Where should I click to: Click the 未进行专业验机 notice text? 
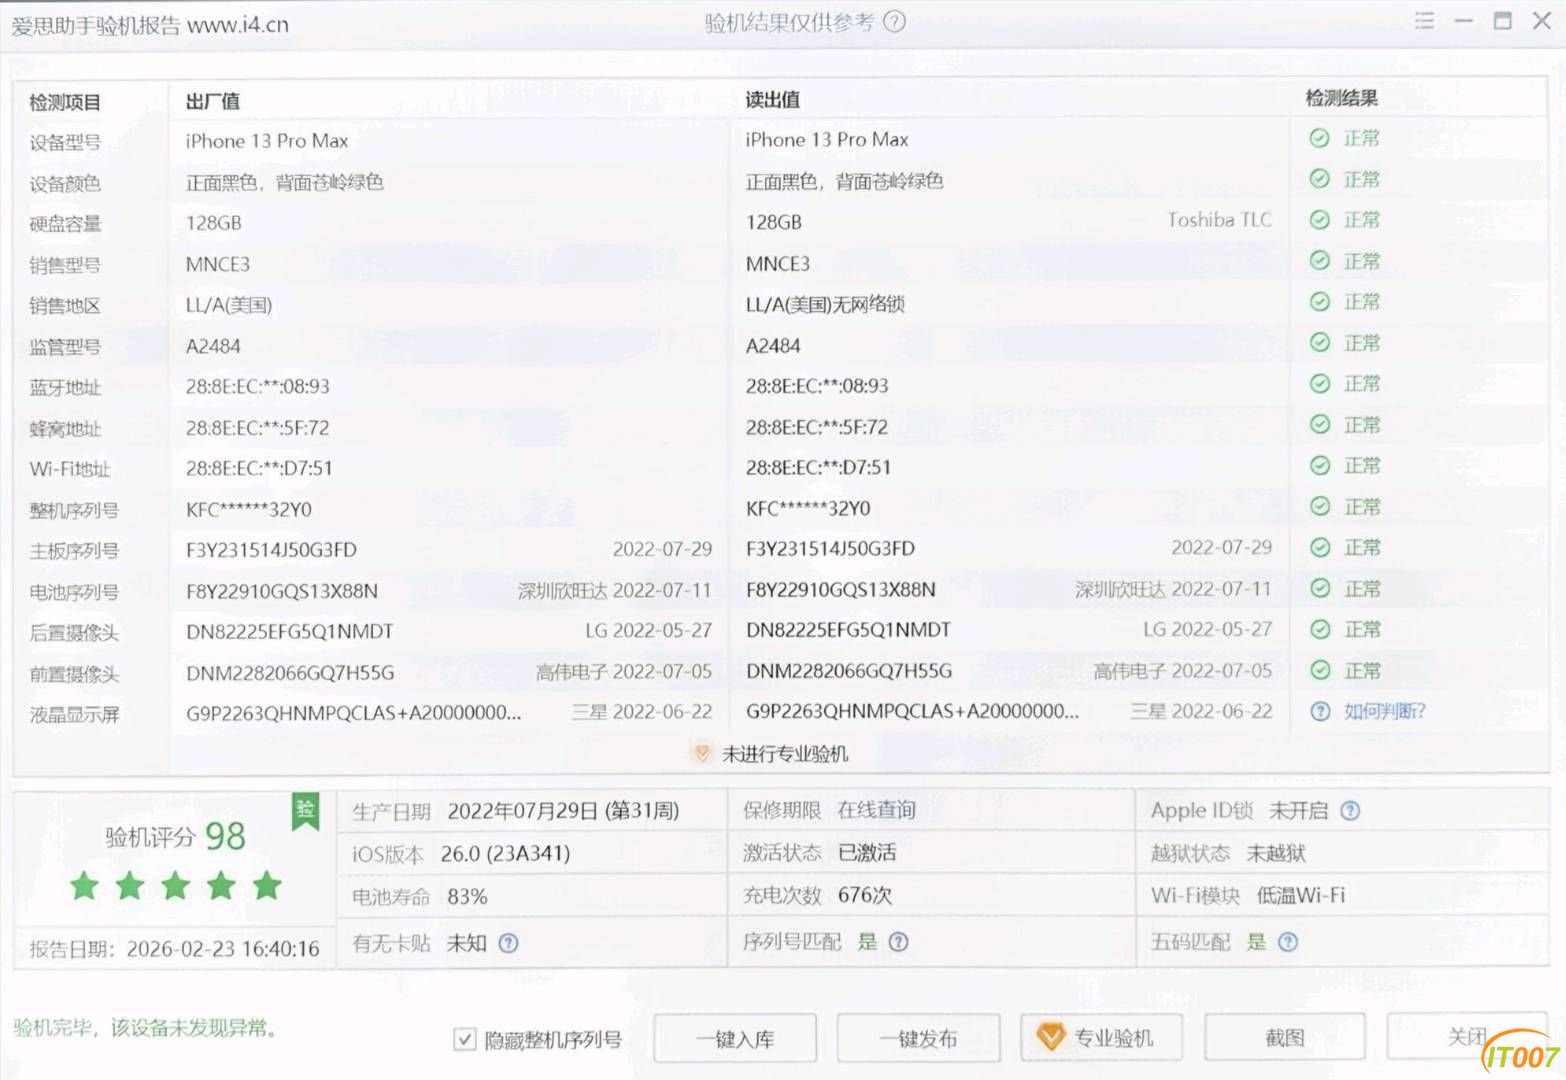point(785,754)
